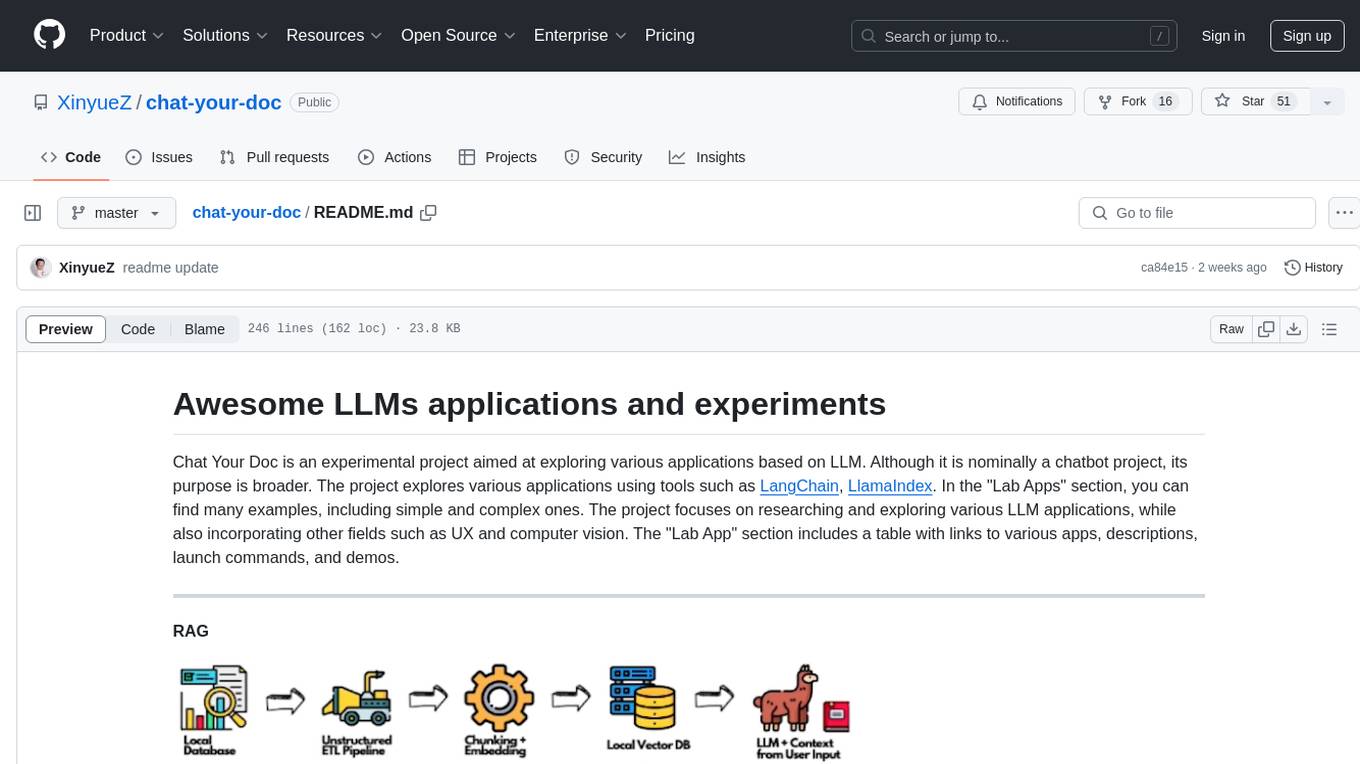1360x764 pixels.
Task: Expand the Open Source menu
Action: (458, 35)
